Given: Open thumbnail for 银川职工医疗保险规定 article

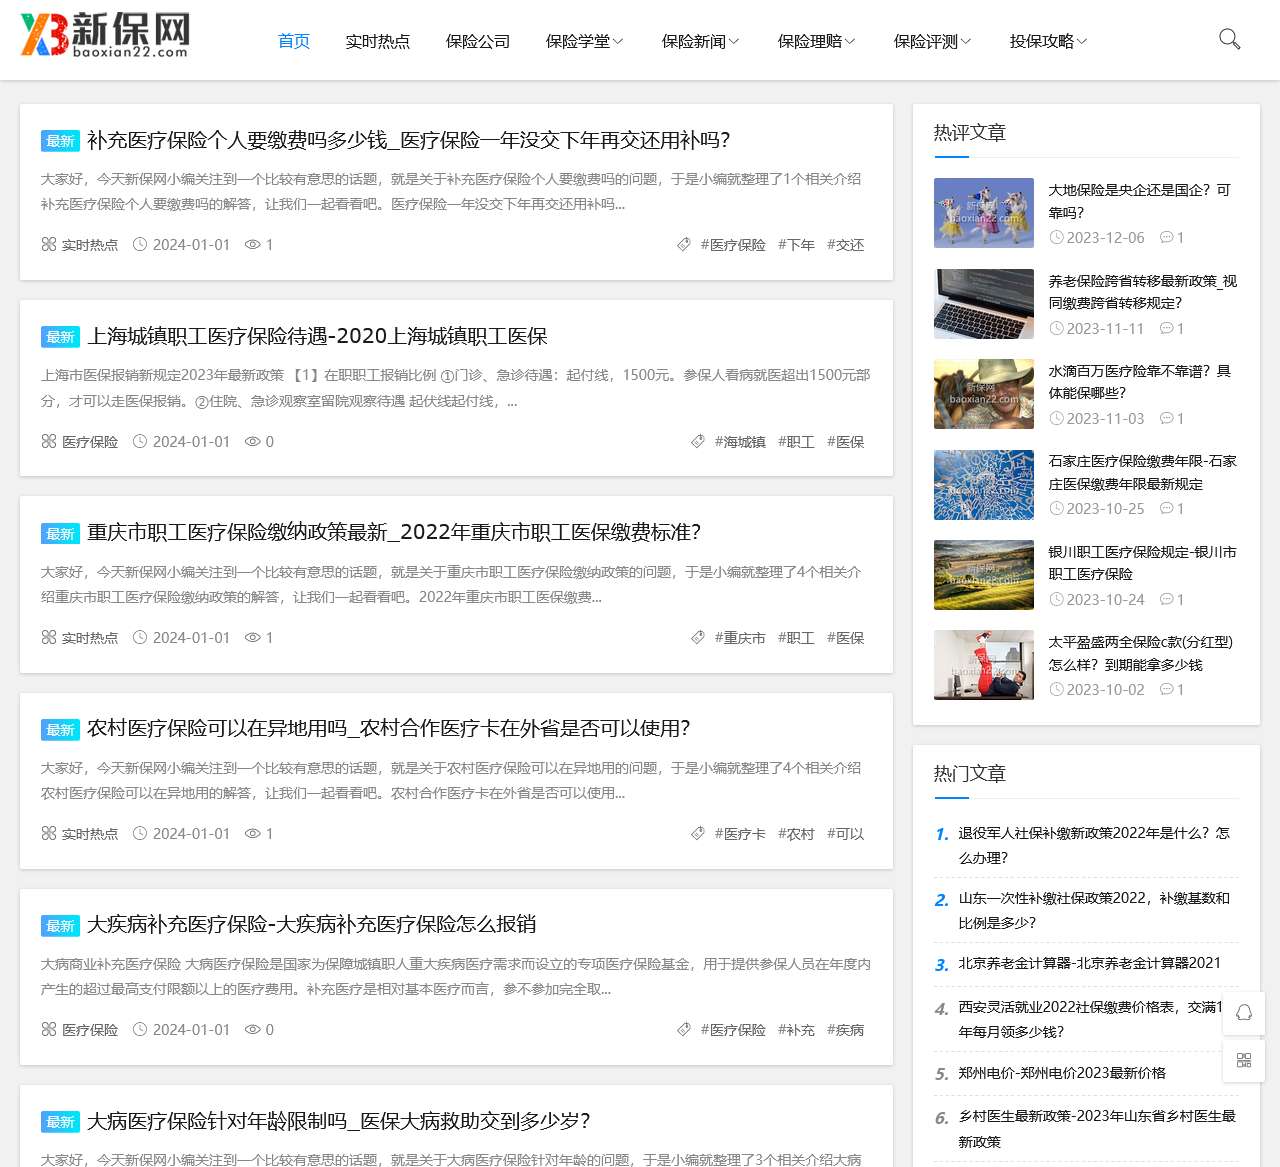Looking at the screenshot, I should [x=984, y=575].
